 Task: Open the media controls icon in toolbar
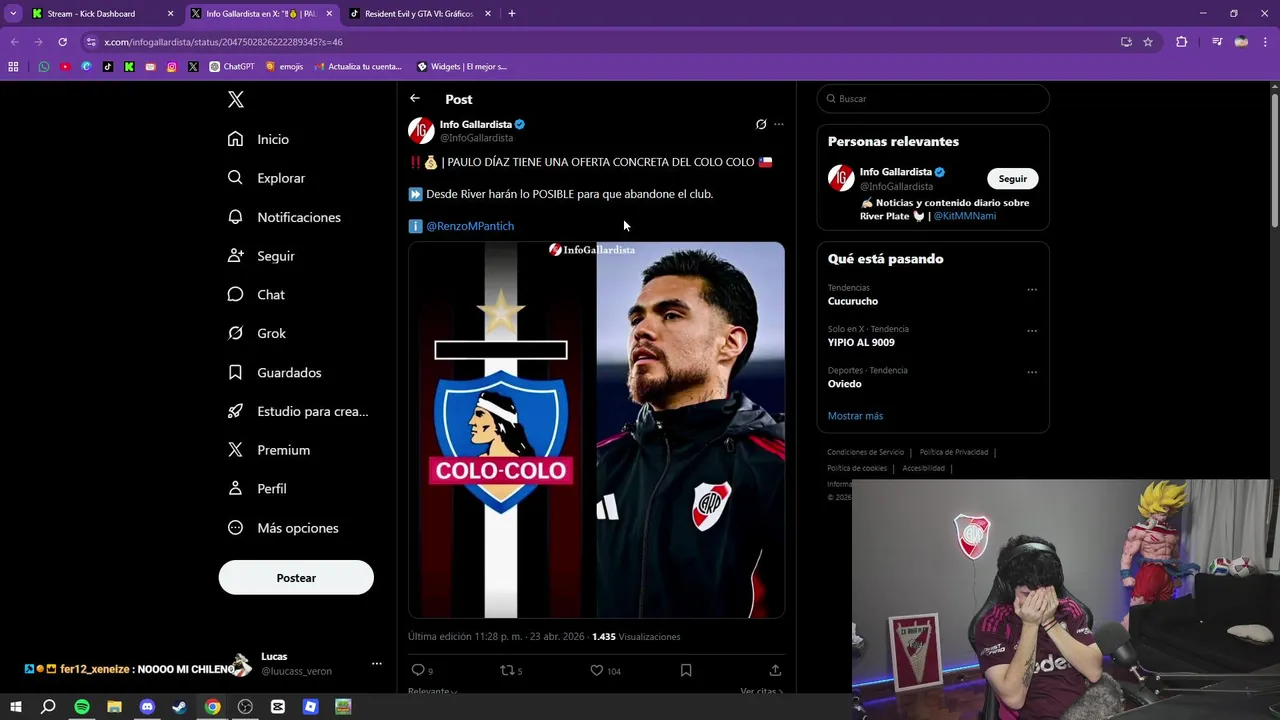click(x=1217, y=42)
